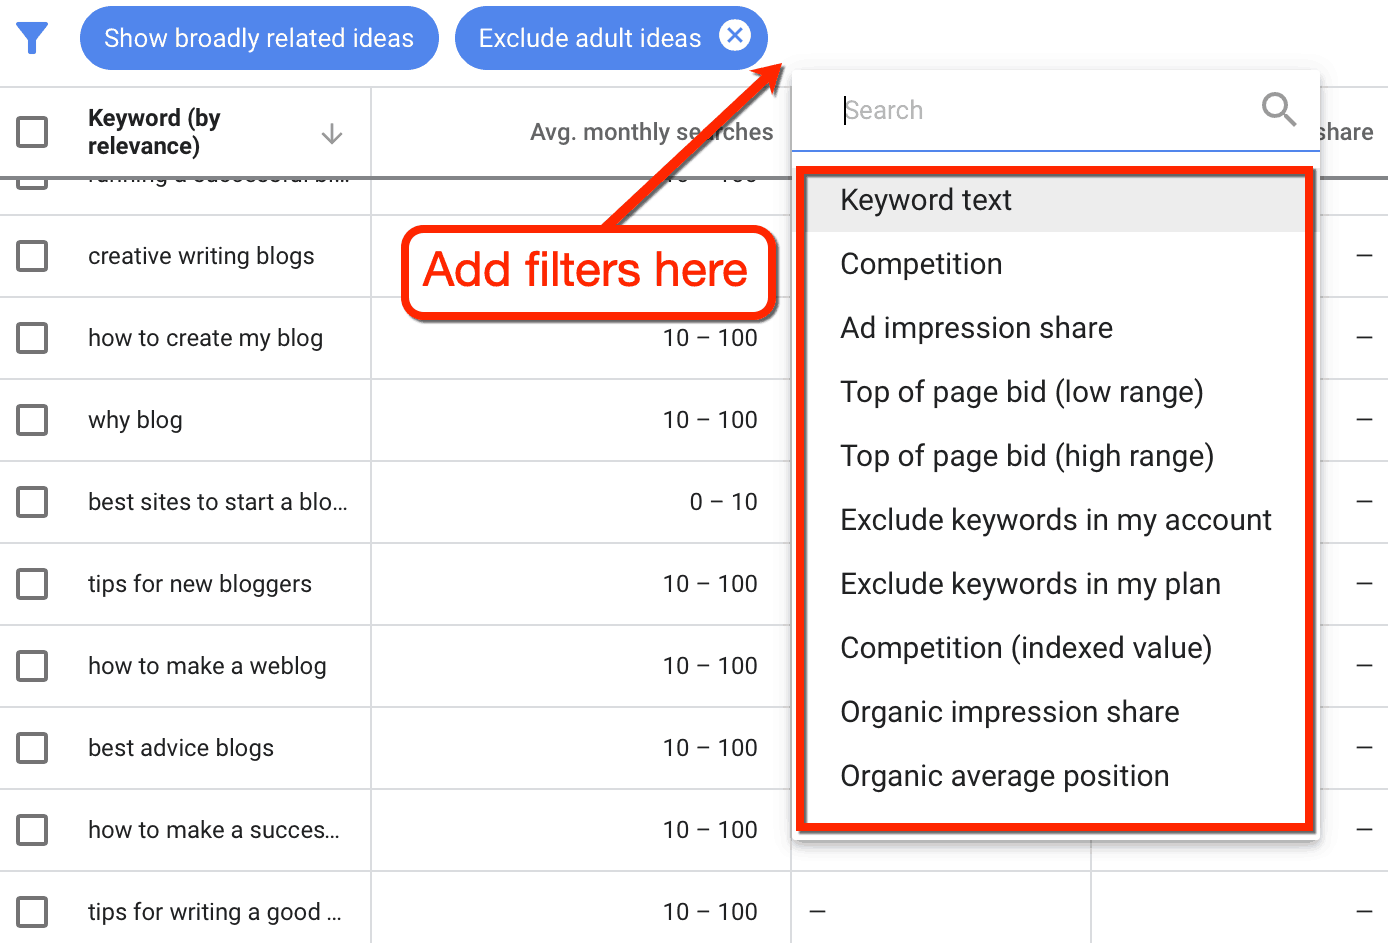Click the blue filter funnel icon
The width and height of the screenshot is (1388, 943).
click(33, 37)
